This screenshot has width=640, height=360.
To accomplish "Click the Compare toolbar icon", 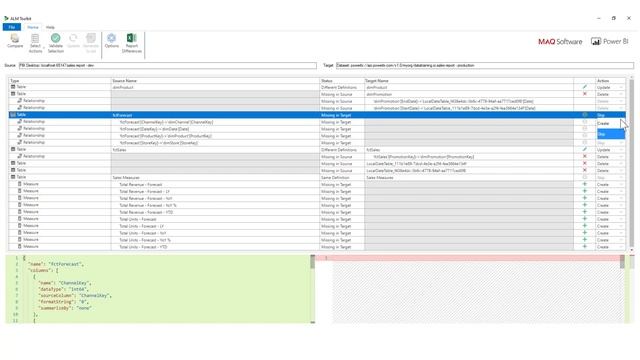I will 15,38.
